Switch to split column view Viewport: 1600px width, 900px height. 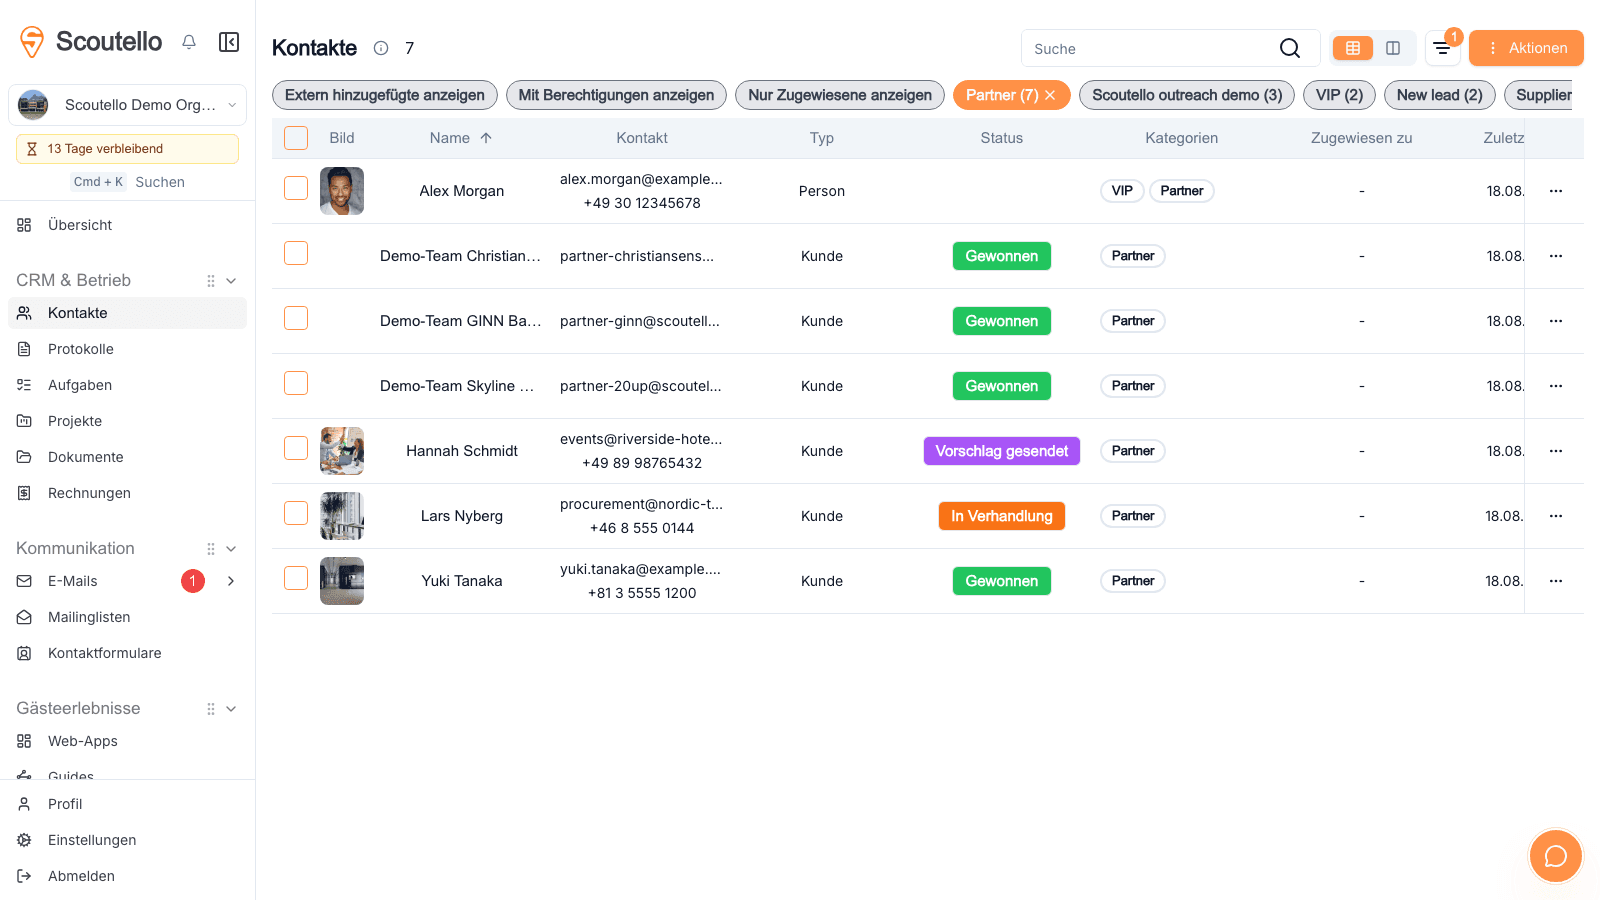[1393, 48]
